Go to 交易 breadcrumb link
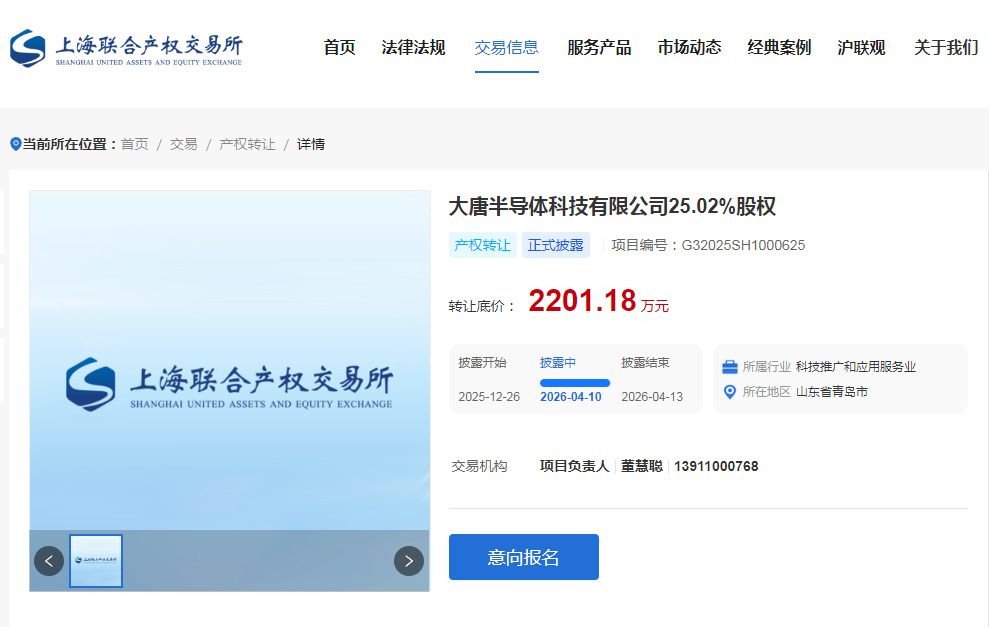 (184, 144)
